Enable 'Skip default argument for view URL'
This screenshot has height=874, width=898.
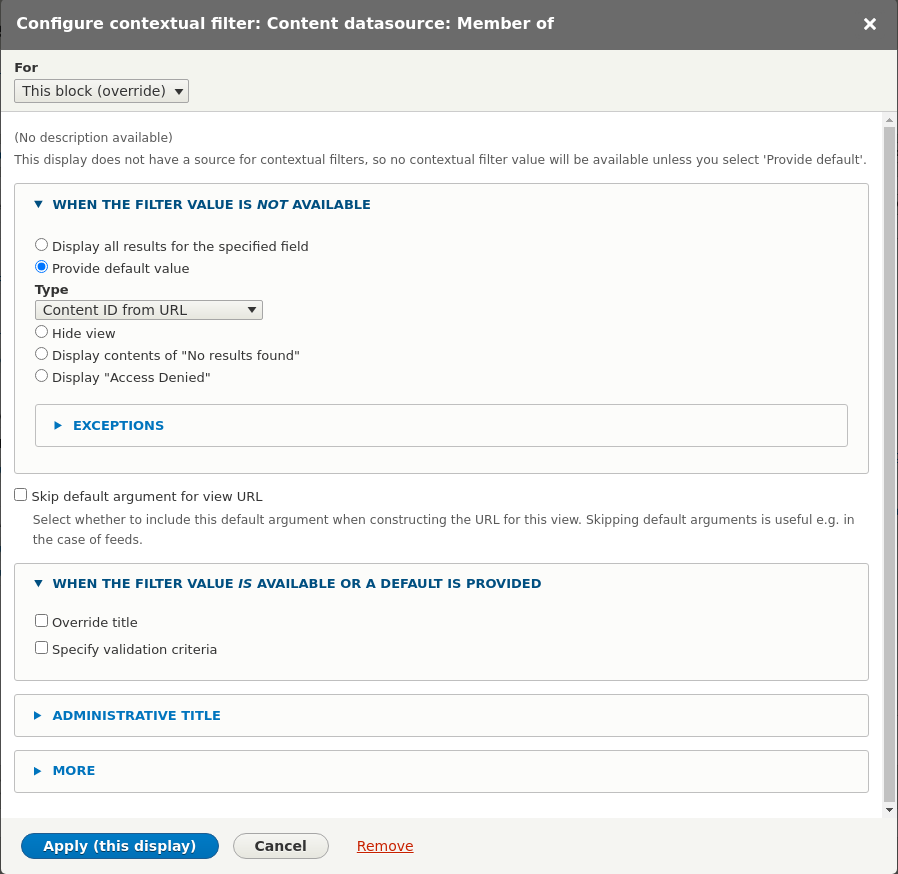[x=20, y=494]
